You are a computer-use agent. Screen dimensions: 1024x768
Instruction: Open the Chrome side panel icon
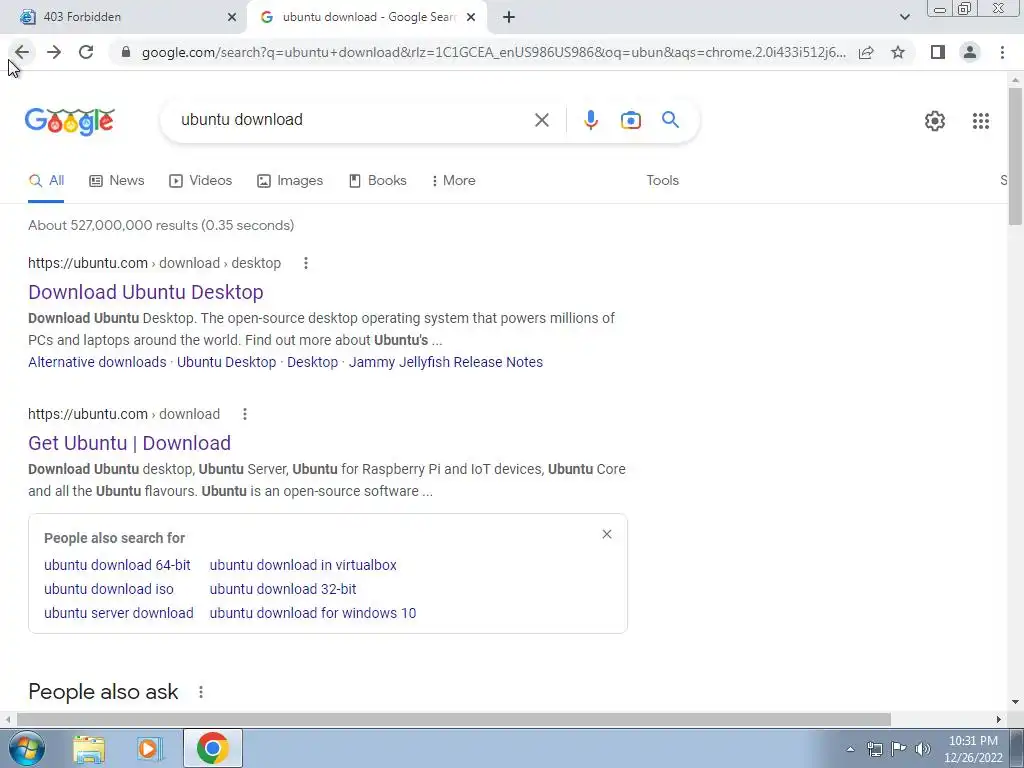coord(938,52)
